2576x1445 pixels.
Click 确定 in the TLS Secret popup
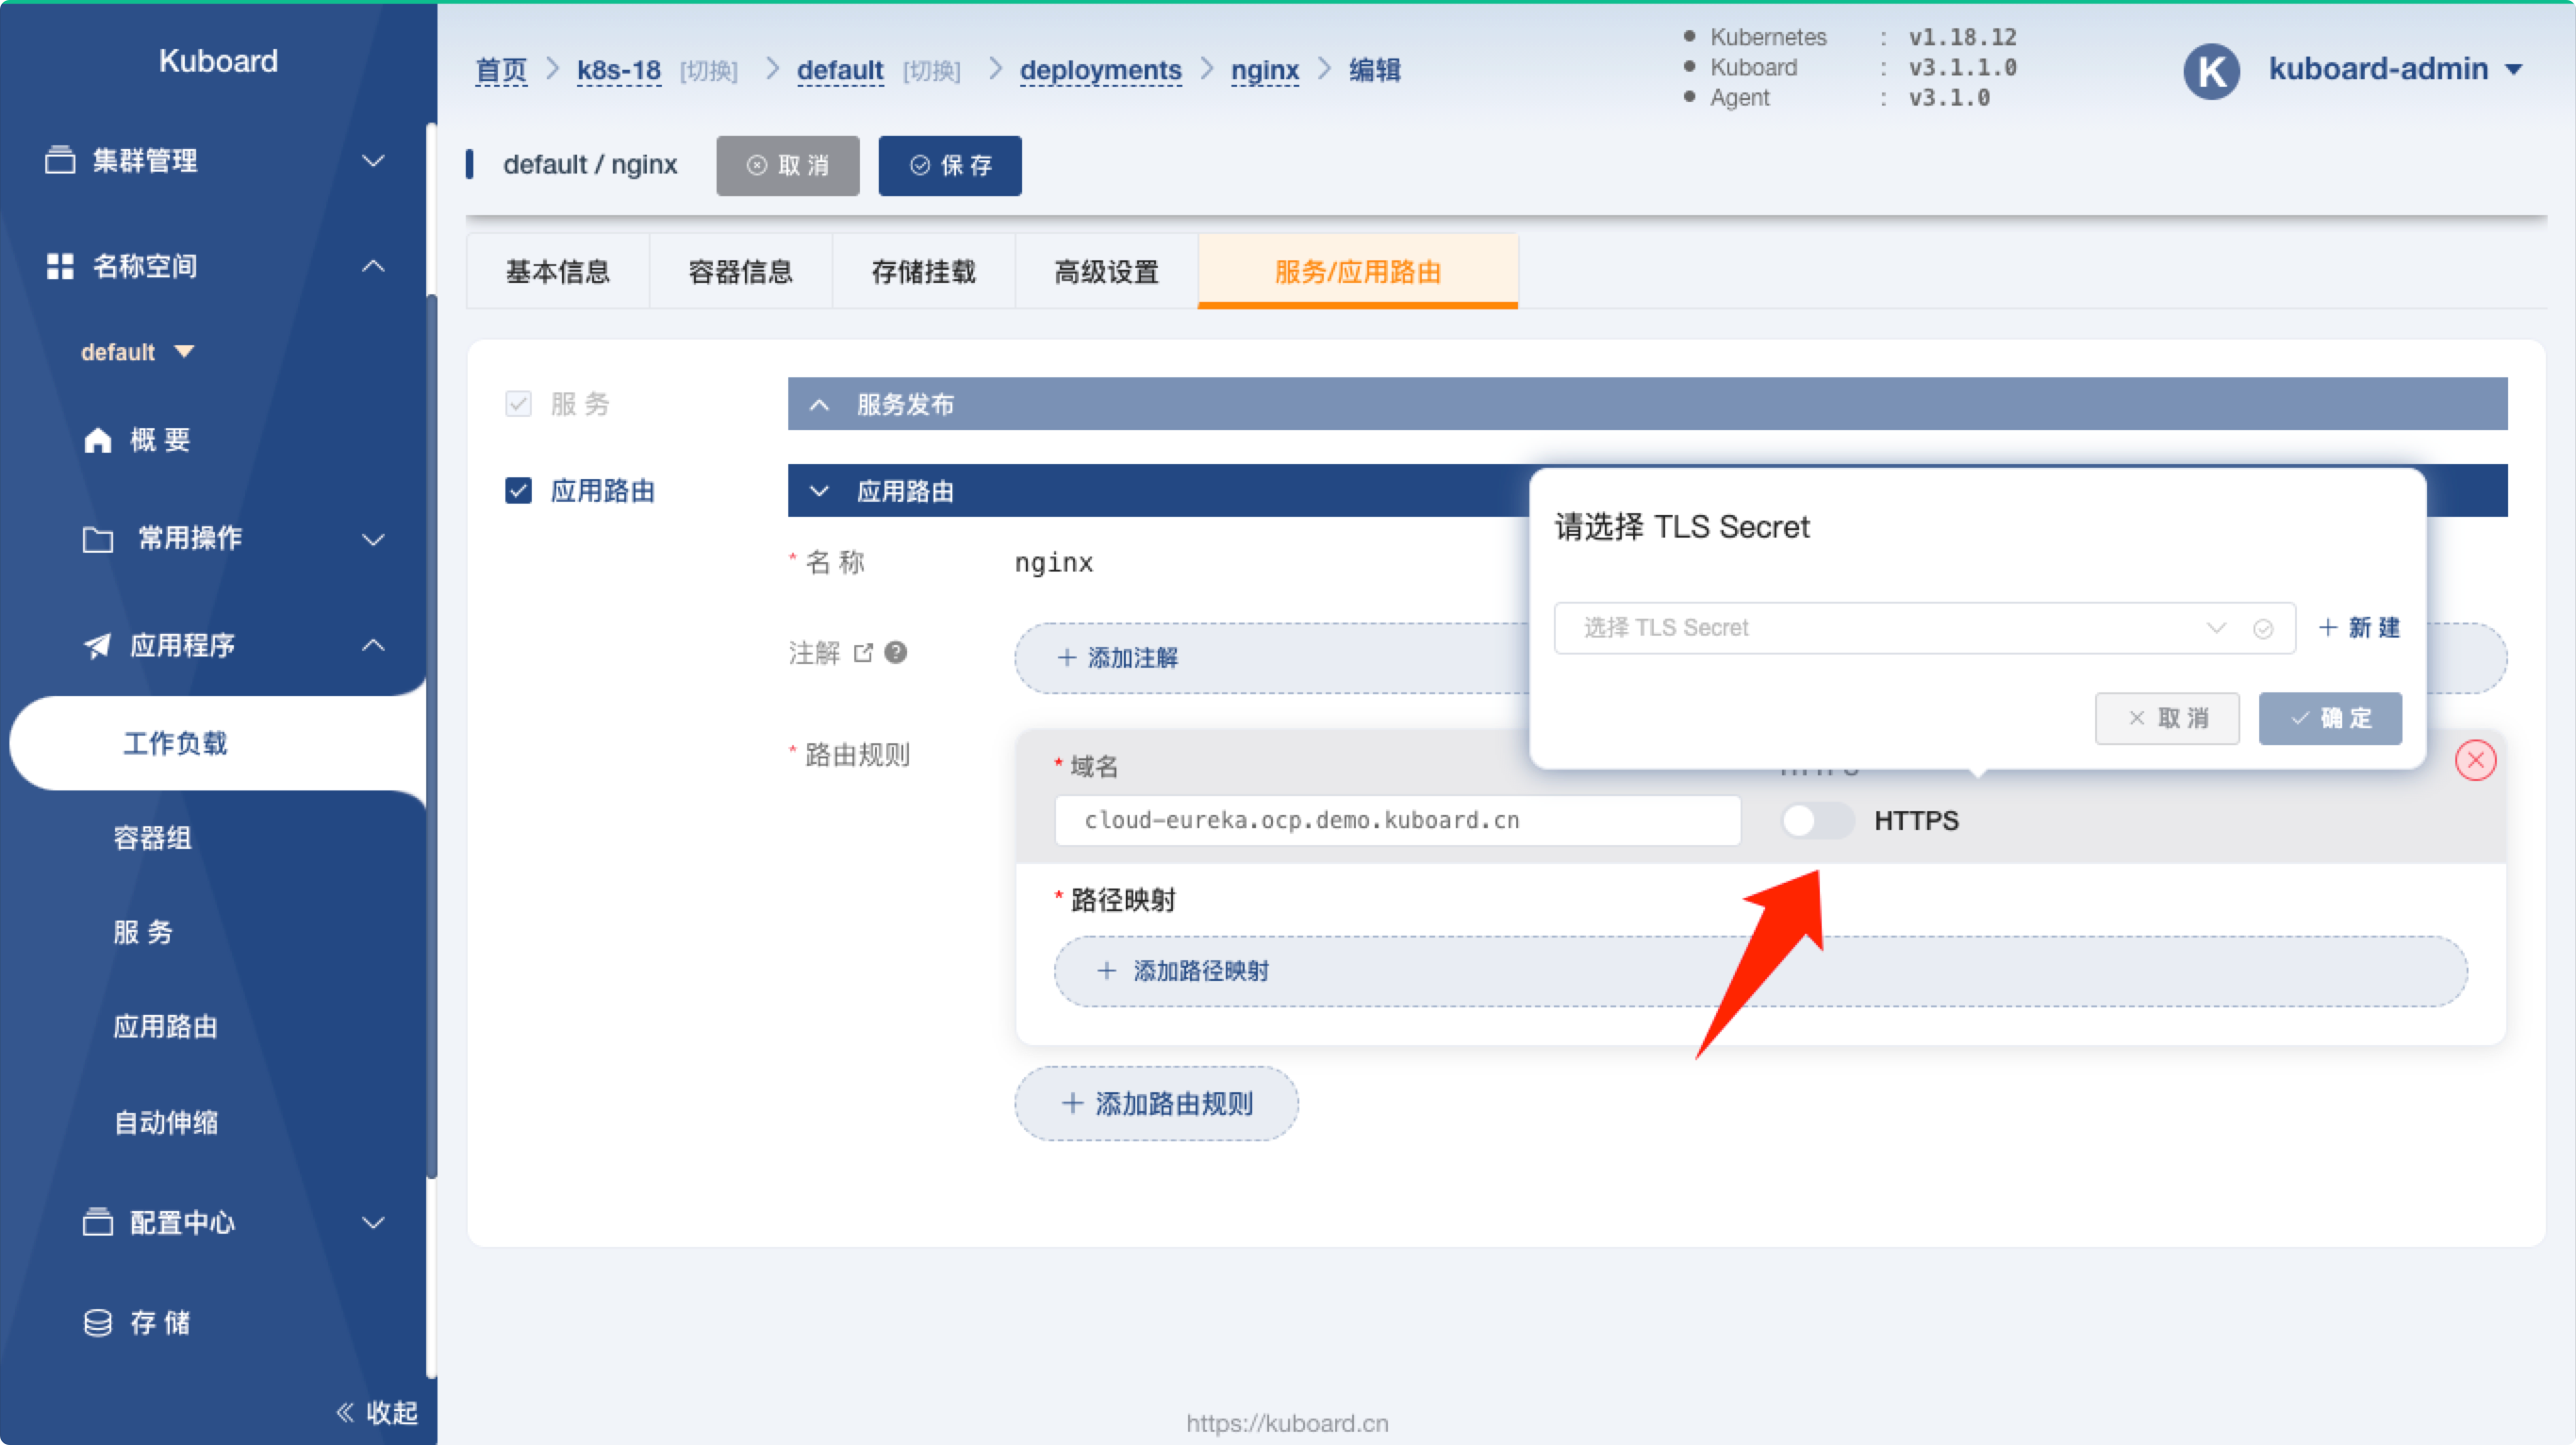(2329, 718)
